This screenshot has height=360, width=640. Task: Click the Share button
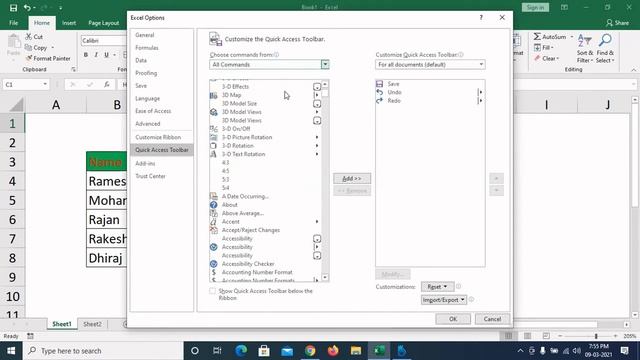[617, 23]
